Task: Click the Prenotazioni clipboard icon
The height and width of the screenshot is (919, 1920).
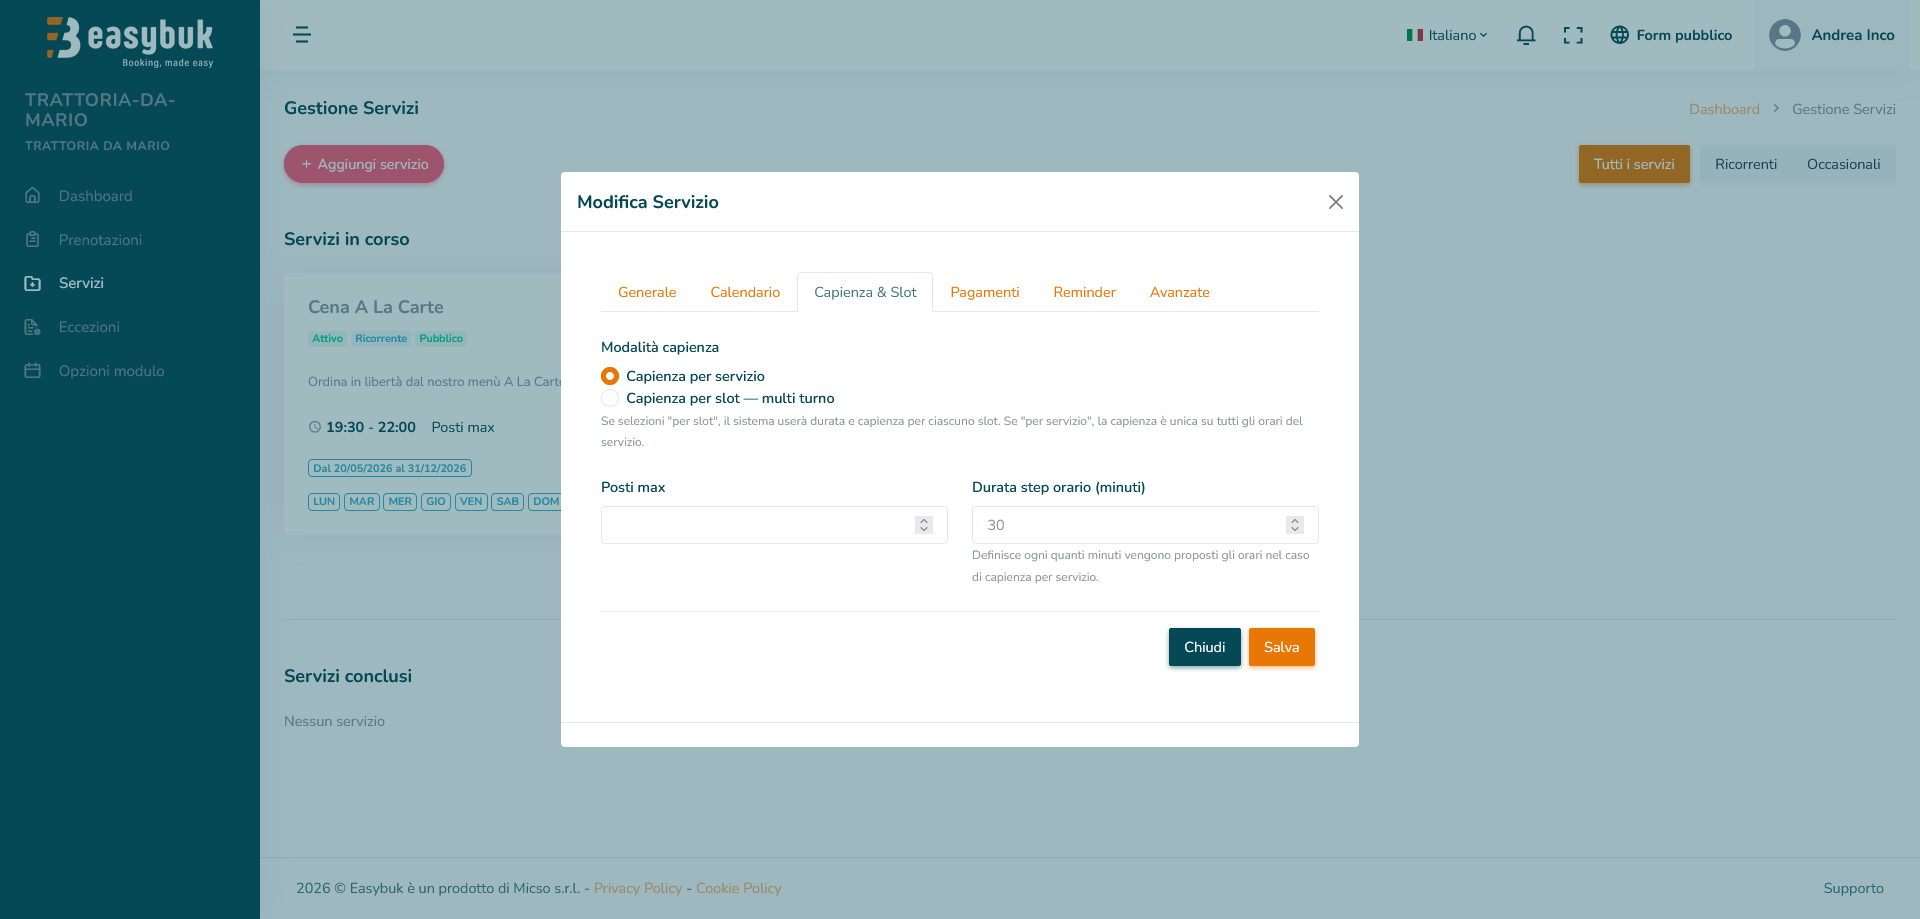Action: [33, 240]
